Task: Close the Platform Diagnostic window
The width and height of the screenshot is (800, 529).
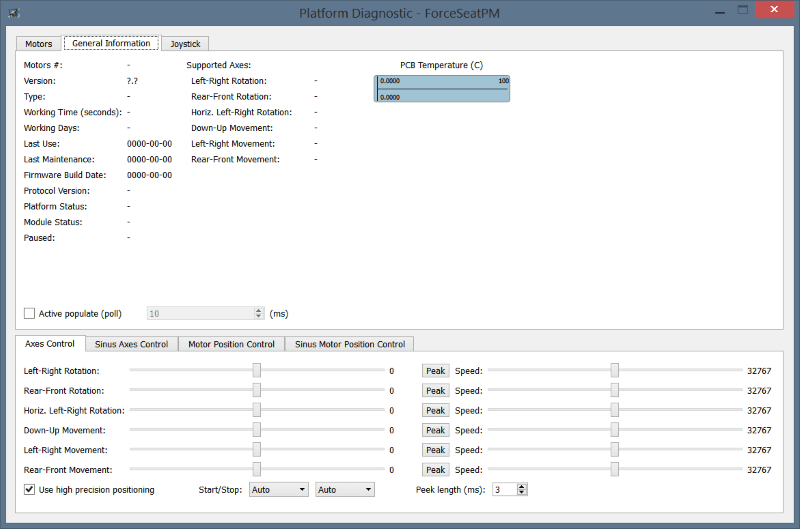Action: point(774,10)
